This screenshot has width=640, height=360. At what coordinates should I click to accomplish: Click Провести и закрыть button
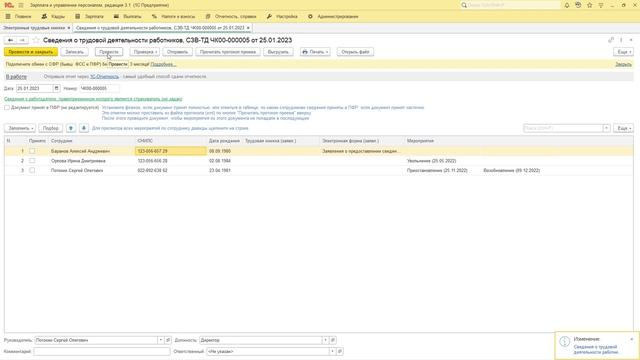click(x=31, y=52)
